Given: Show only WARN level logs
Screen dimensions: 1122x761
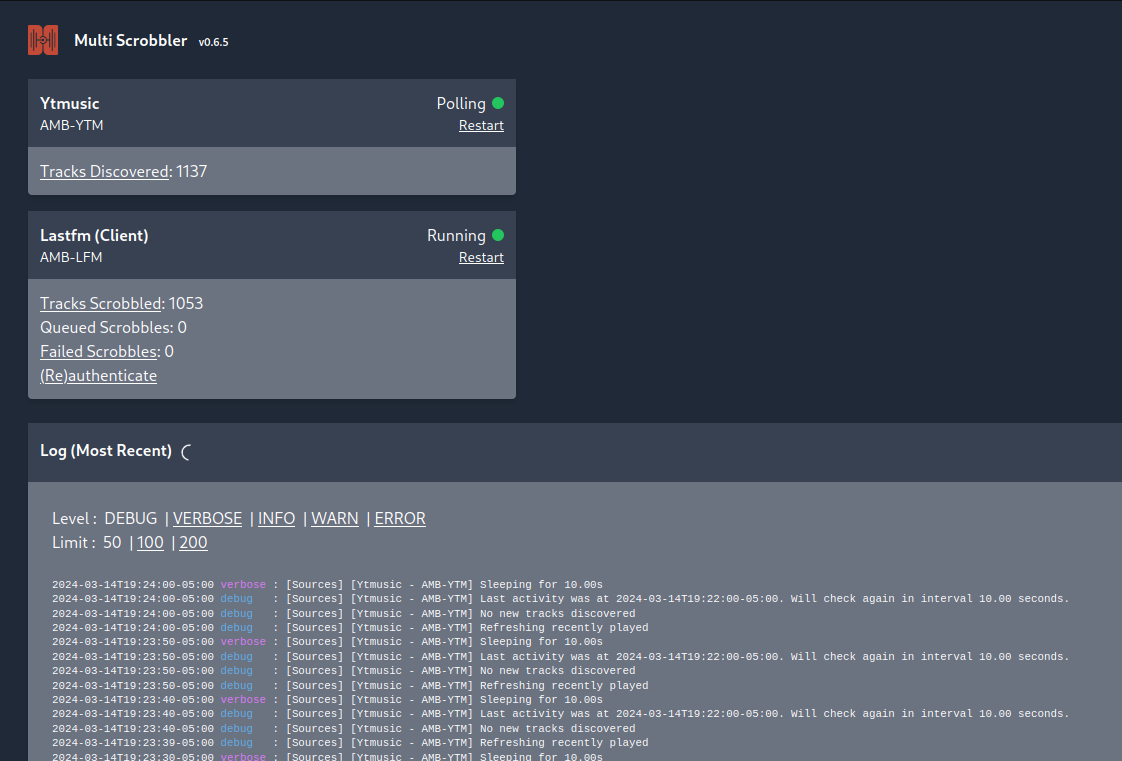Looking at the screenshot, I should [335, 518].
